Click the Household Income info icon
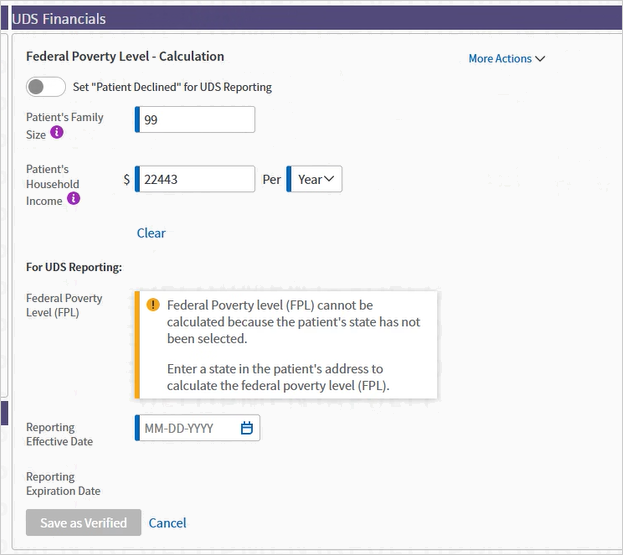 coord(73,198)
